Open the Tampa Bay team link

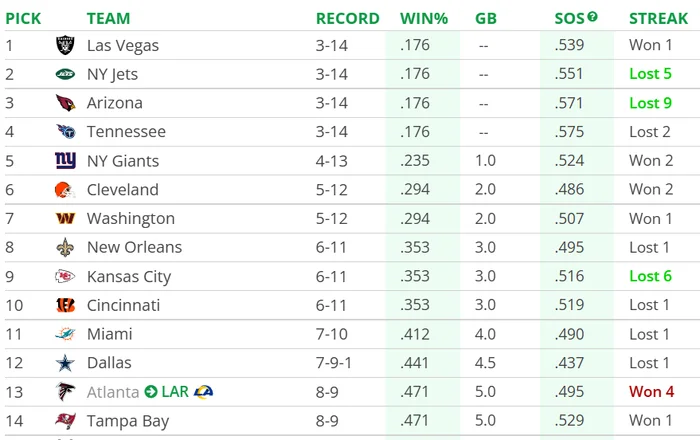127,421
